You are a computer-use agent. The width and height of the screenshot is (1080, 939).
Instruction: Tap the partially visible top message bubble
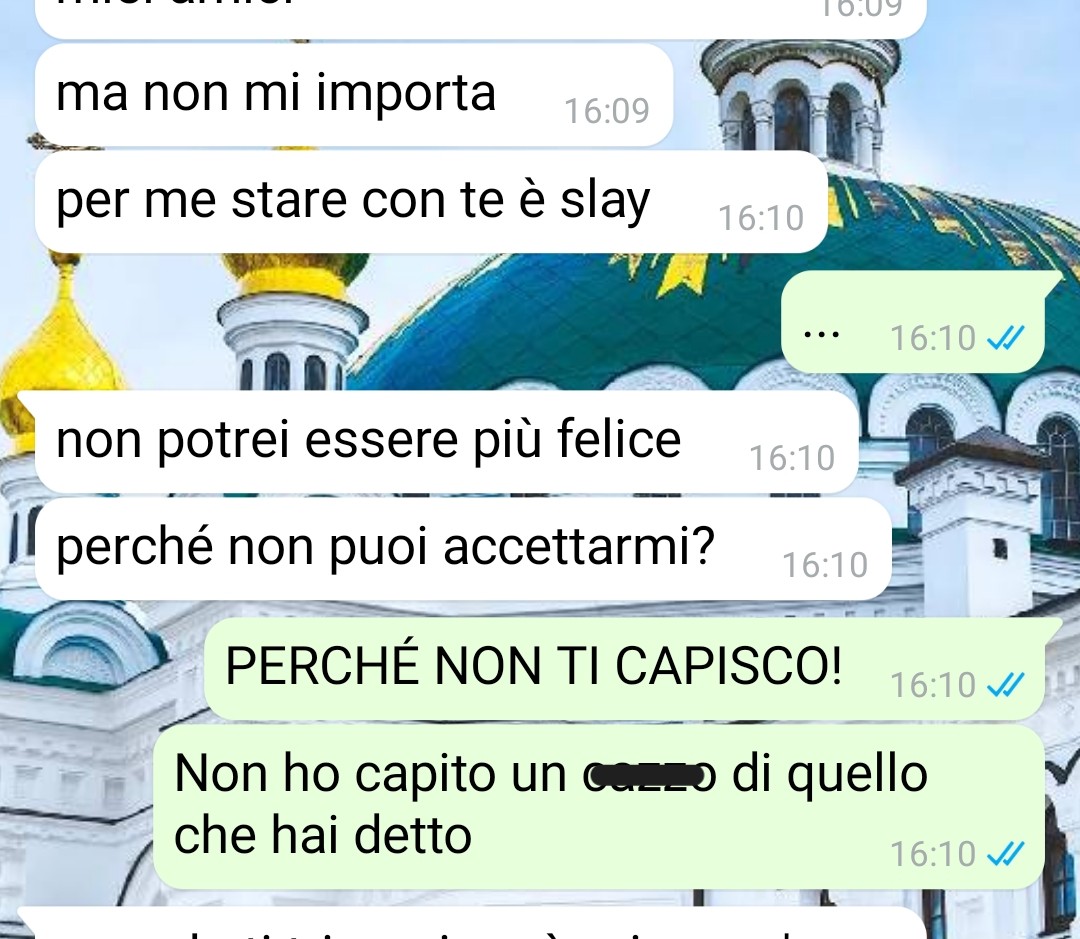(480, 18)
